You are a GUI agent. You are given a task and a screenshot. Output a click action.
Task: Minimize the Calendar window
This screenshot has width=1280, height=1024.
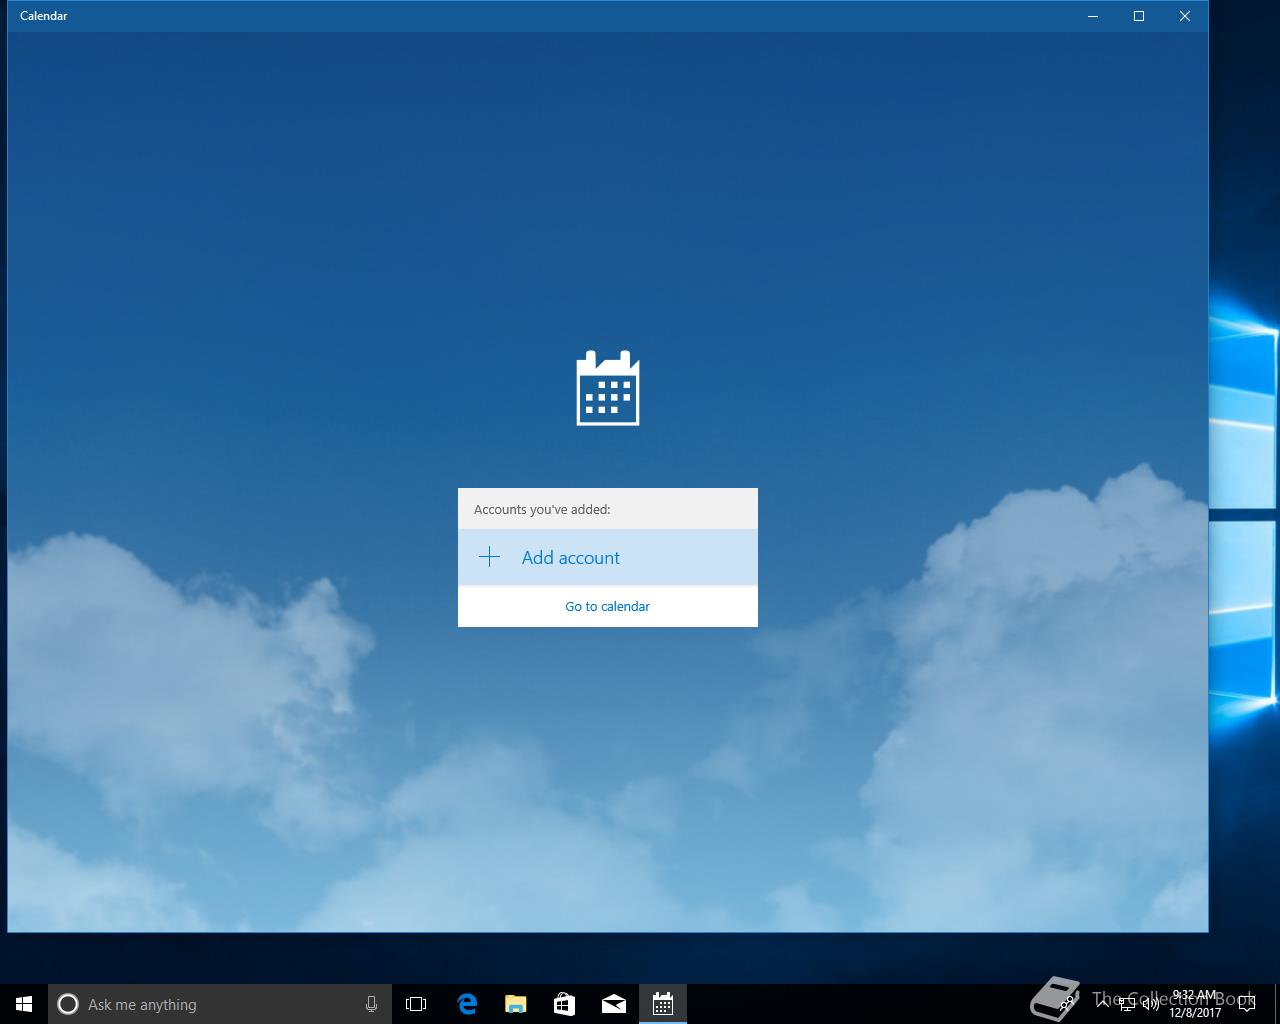1093,16
